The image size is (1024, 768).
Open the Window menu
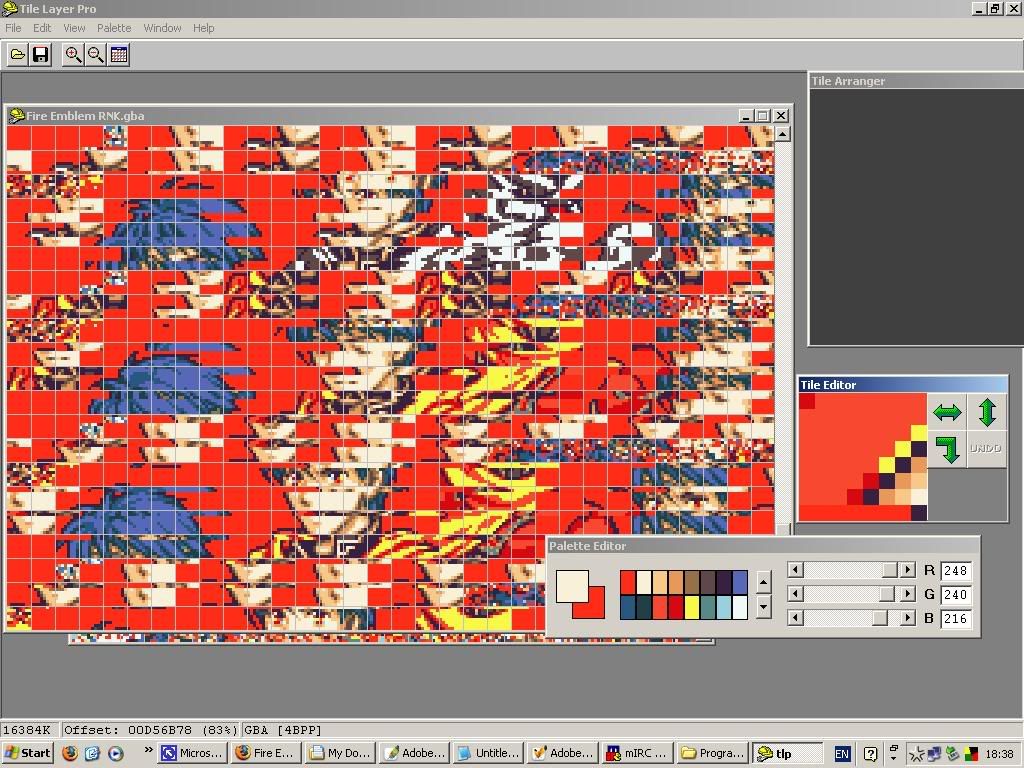pos(162,28)
